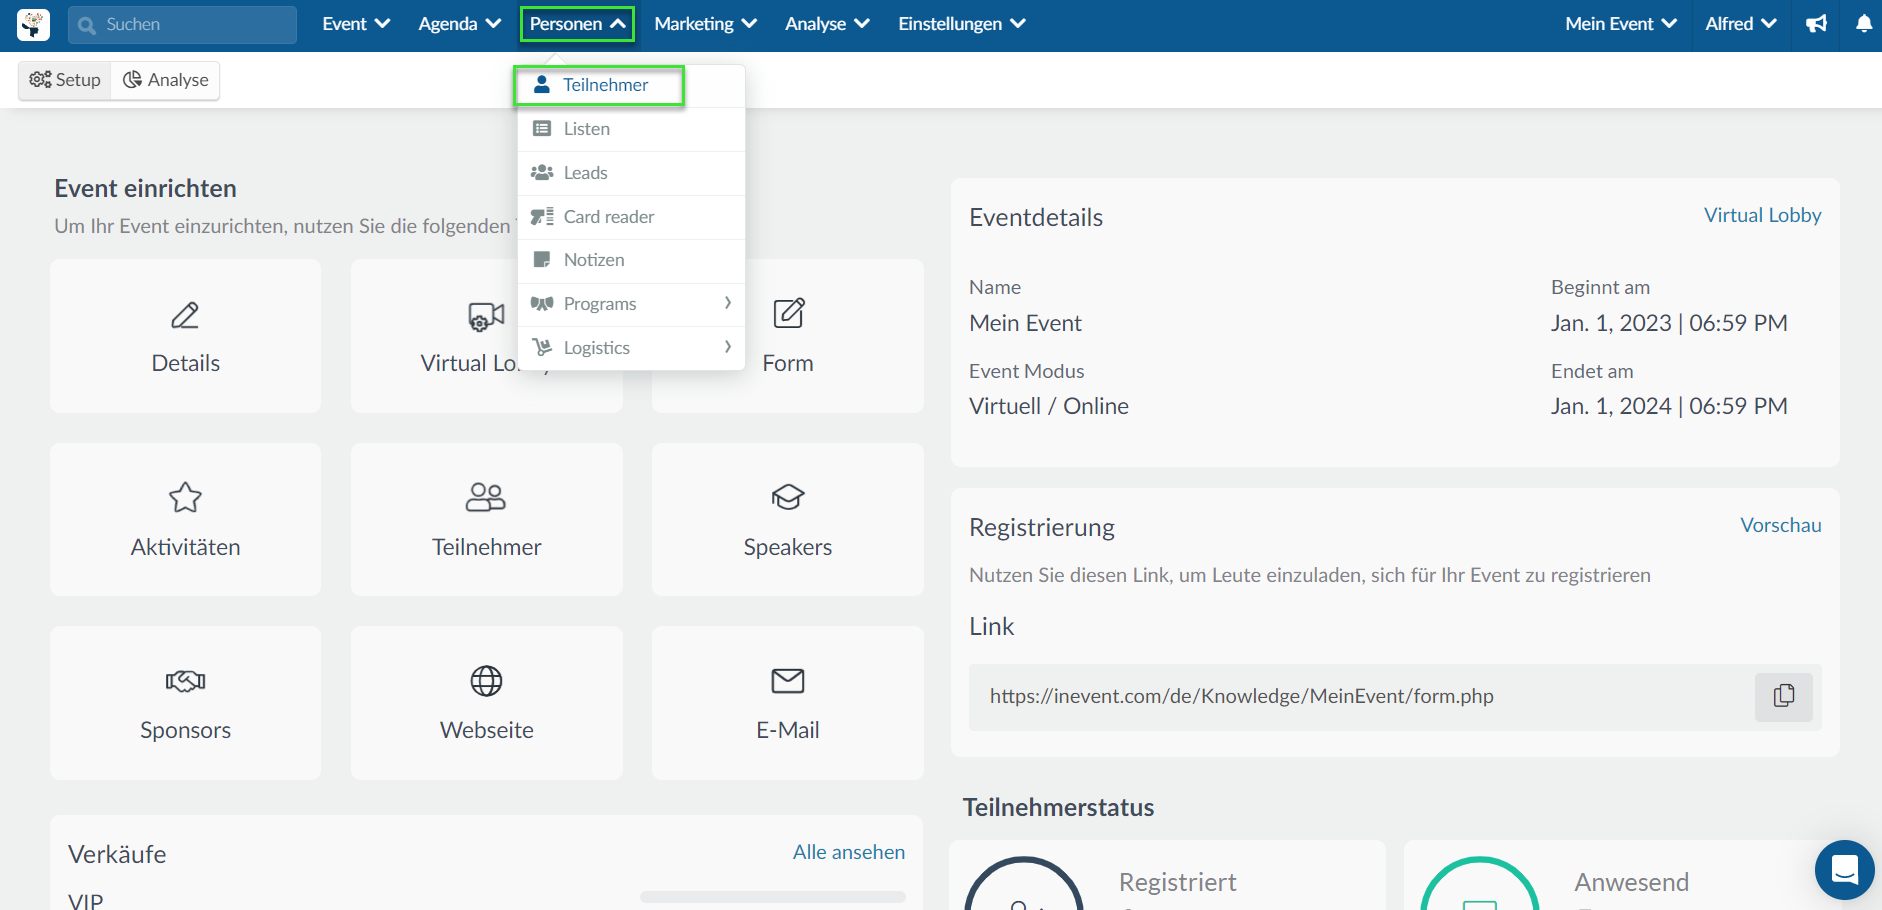Open the Webseite globe card
This screenshot has height=910, width=1882.
[487, 703]
